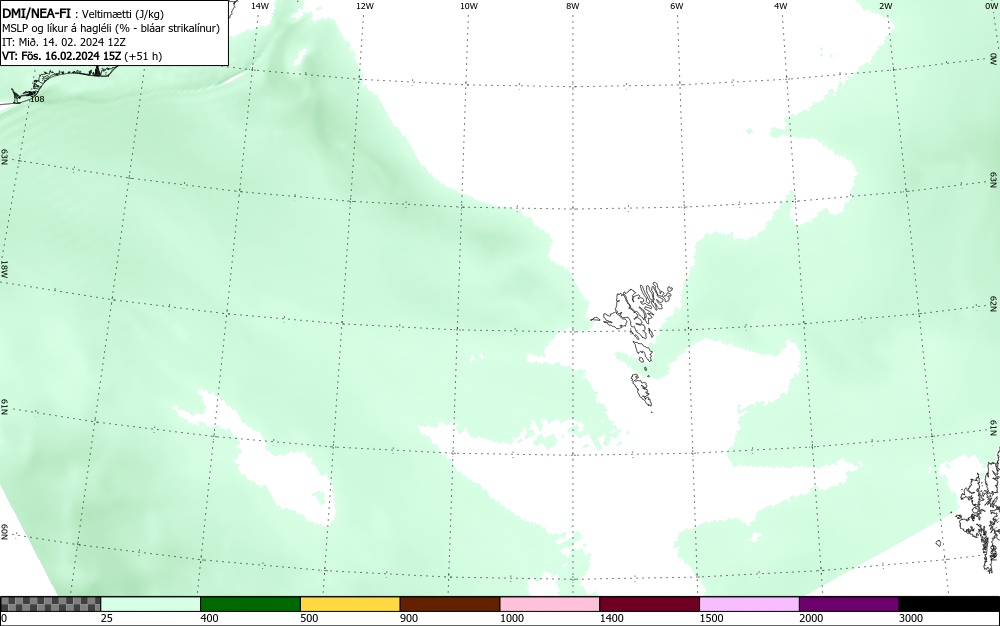Click the legend value "1400"
Viewport: 1000px width, 626px height.
click(612, 618)
